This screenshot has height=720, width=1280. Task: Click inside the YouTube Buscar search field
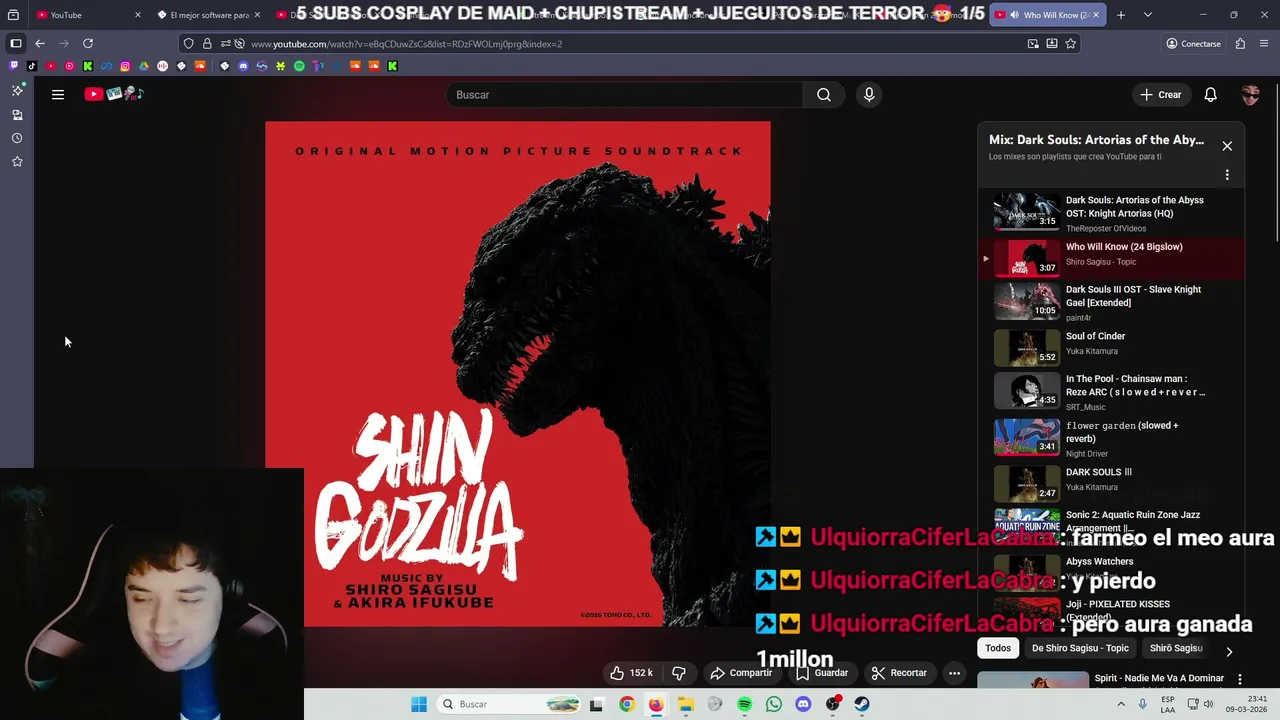coord(625,95)
